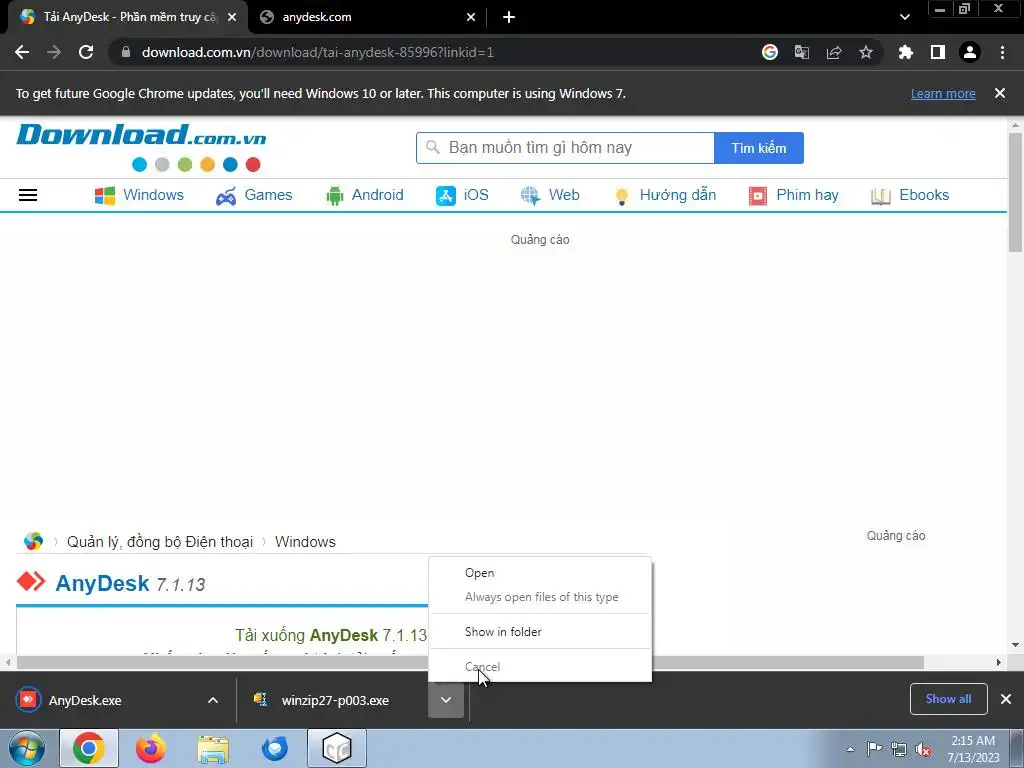Open the Windows breadcrumb link

305,541
